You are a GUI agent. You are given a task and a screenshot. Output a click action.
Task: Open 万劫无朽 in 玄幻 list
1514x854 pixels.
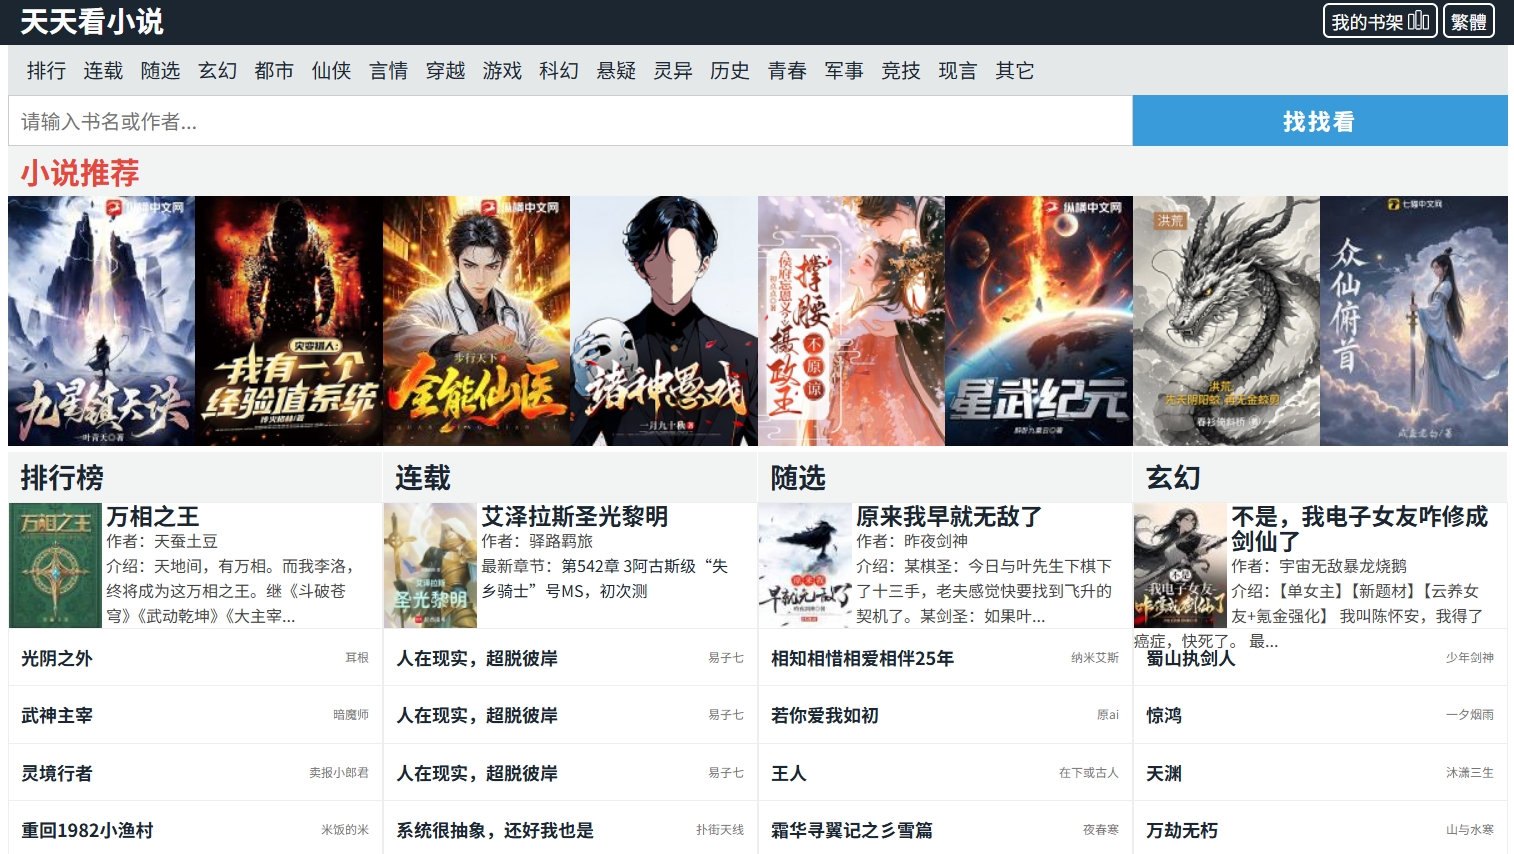coord(1182,830)
